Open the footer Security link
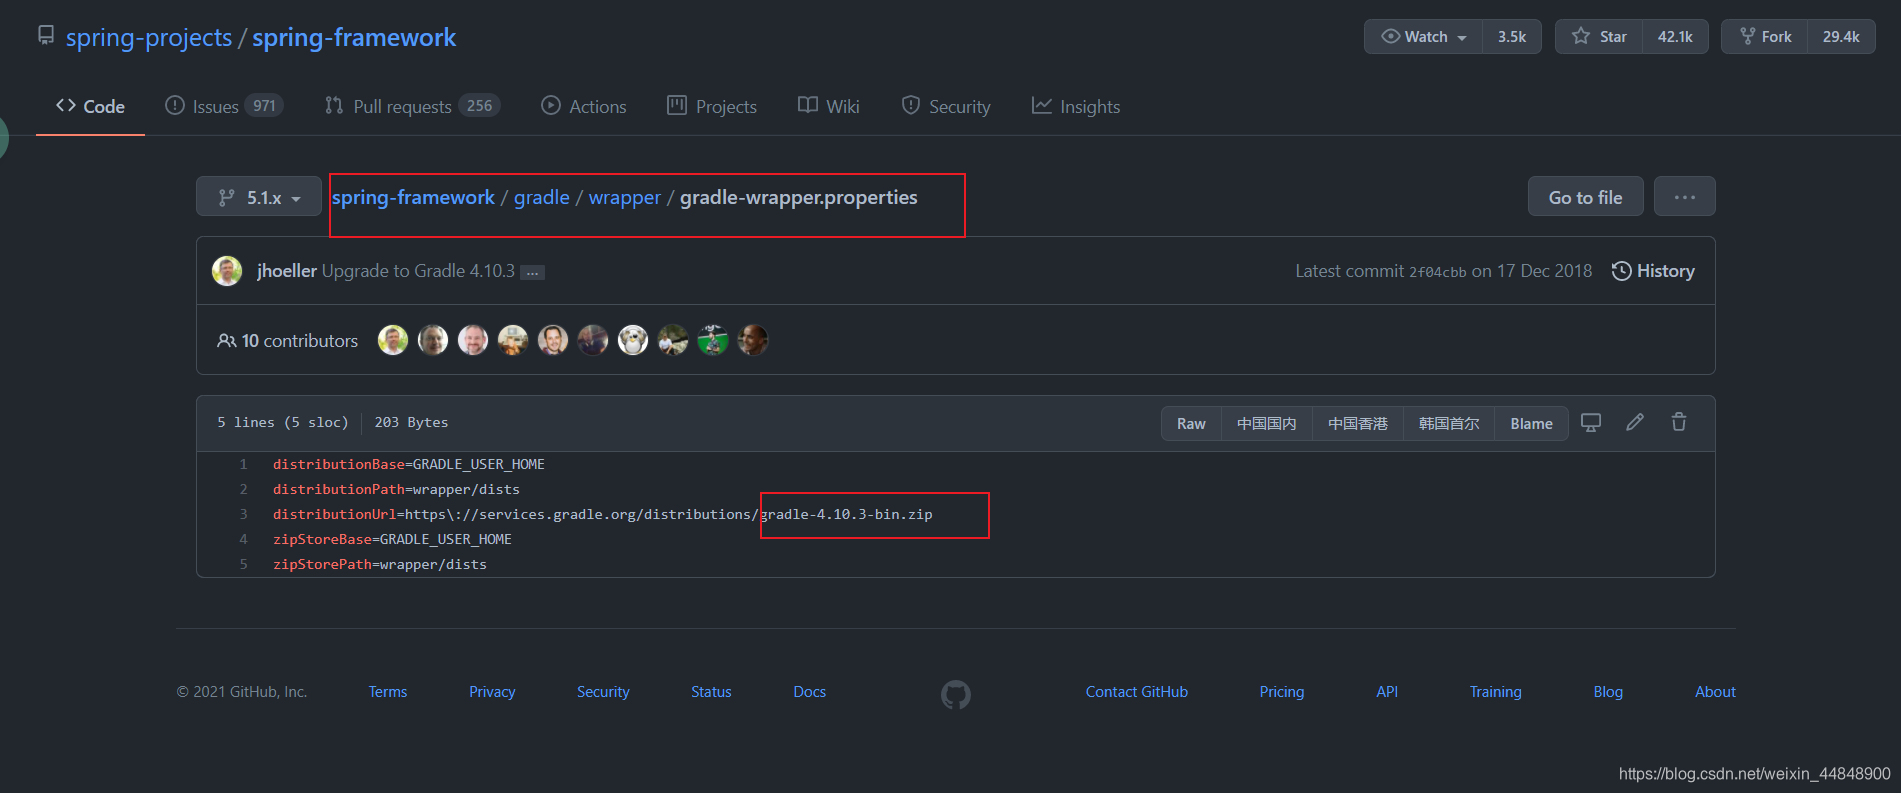The width and height of the screenshot is (1901, 793). tap(603, 692)
